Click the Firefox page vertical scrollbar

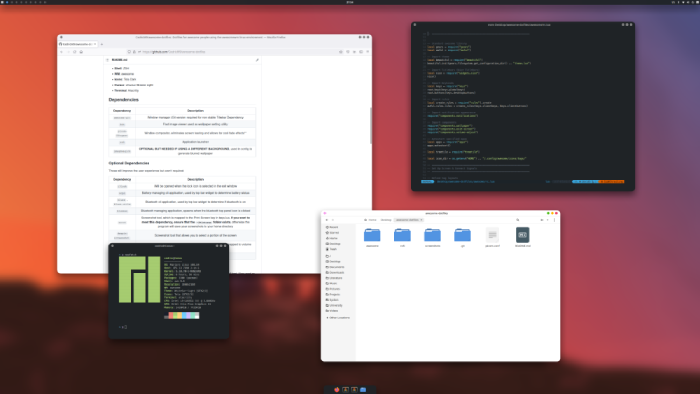pos(371,126)
